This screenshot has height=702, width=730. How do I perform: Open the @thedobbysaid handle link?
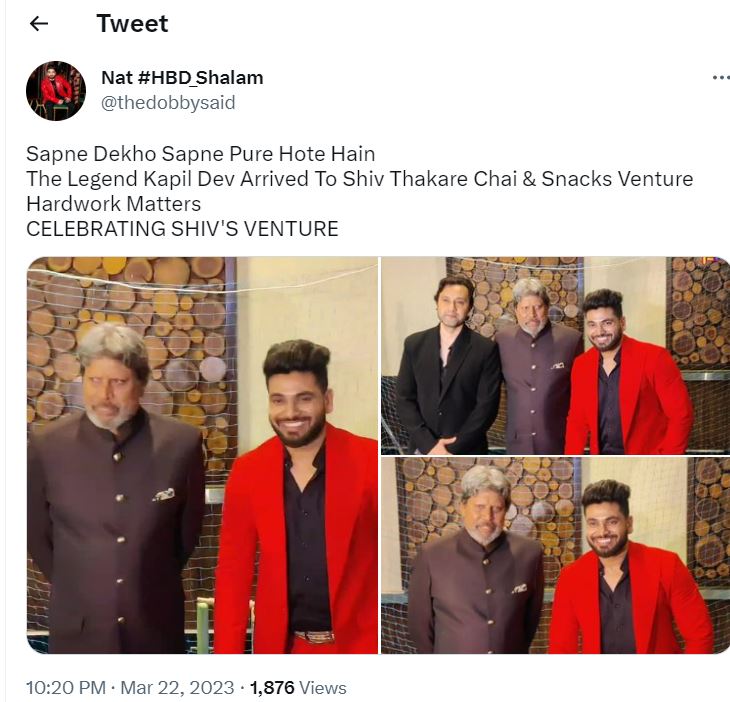point(168,102)
